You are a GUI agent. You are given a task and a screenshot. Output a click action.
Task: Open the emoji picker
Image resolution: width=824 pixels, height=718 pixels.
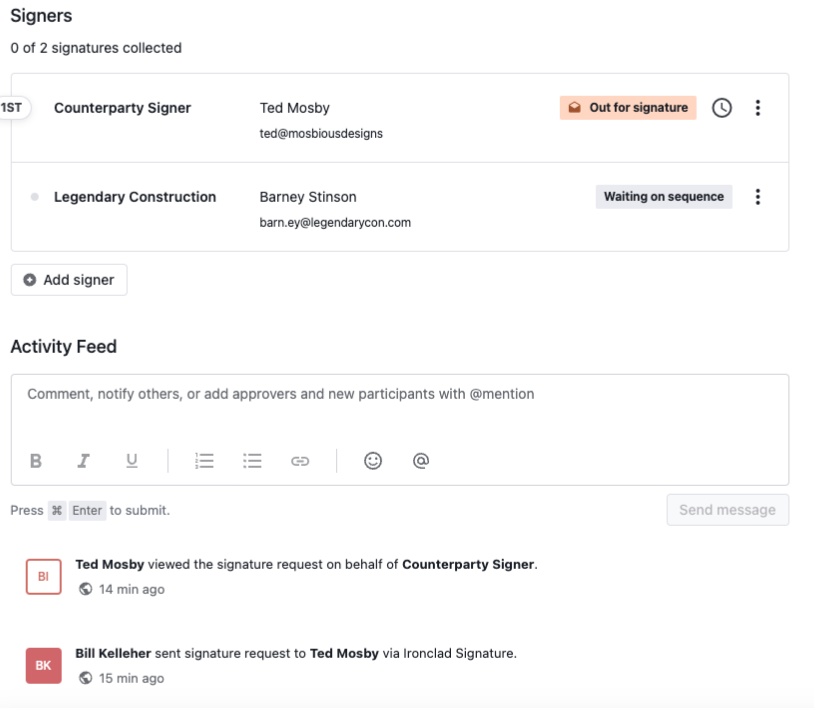pyautogui.click(x=373, y=461)
